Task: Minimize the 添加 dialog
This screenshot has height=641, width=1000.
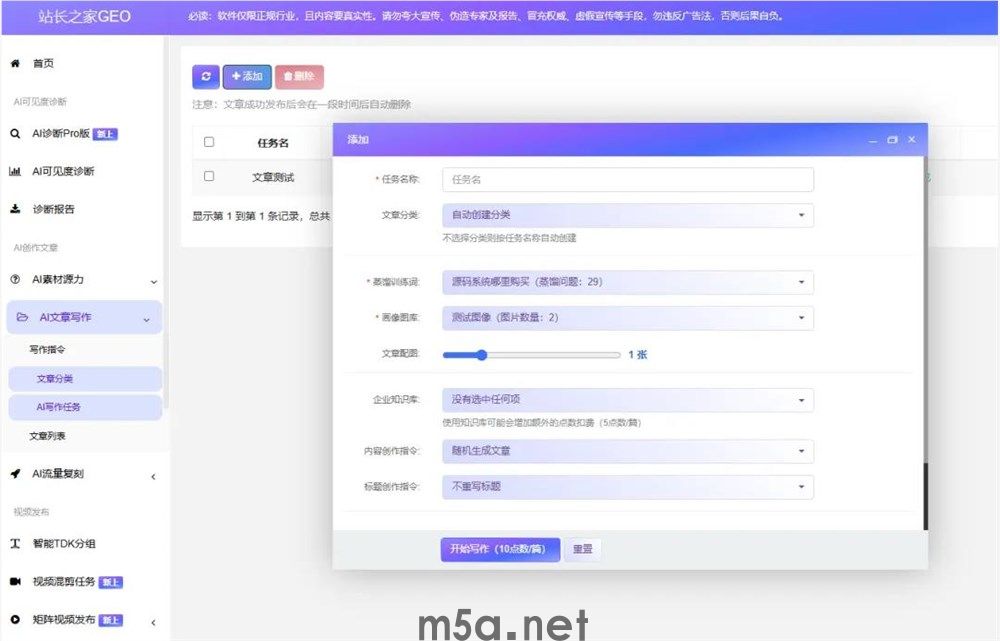Action: [x=872, y=140]
